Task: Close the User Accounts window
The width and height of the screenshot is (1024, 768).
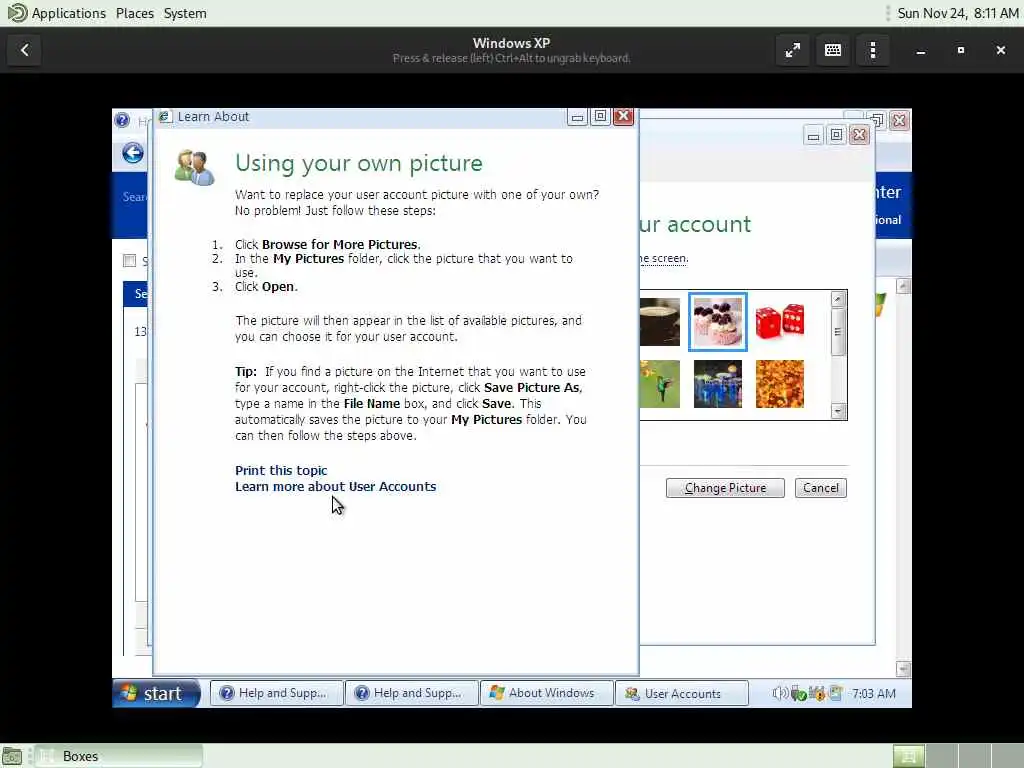Action: [x=859, y=135]
